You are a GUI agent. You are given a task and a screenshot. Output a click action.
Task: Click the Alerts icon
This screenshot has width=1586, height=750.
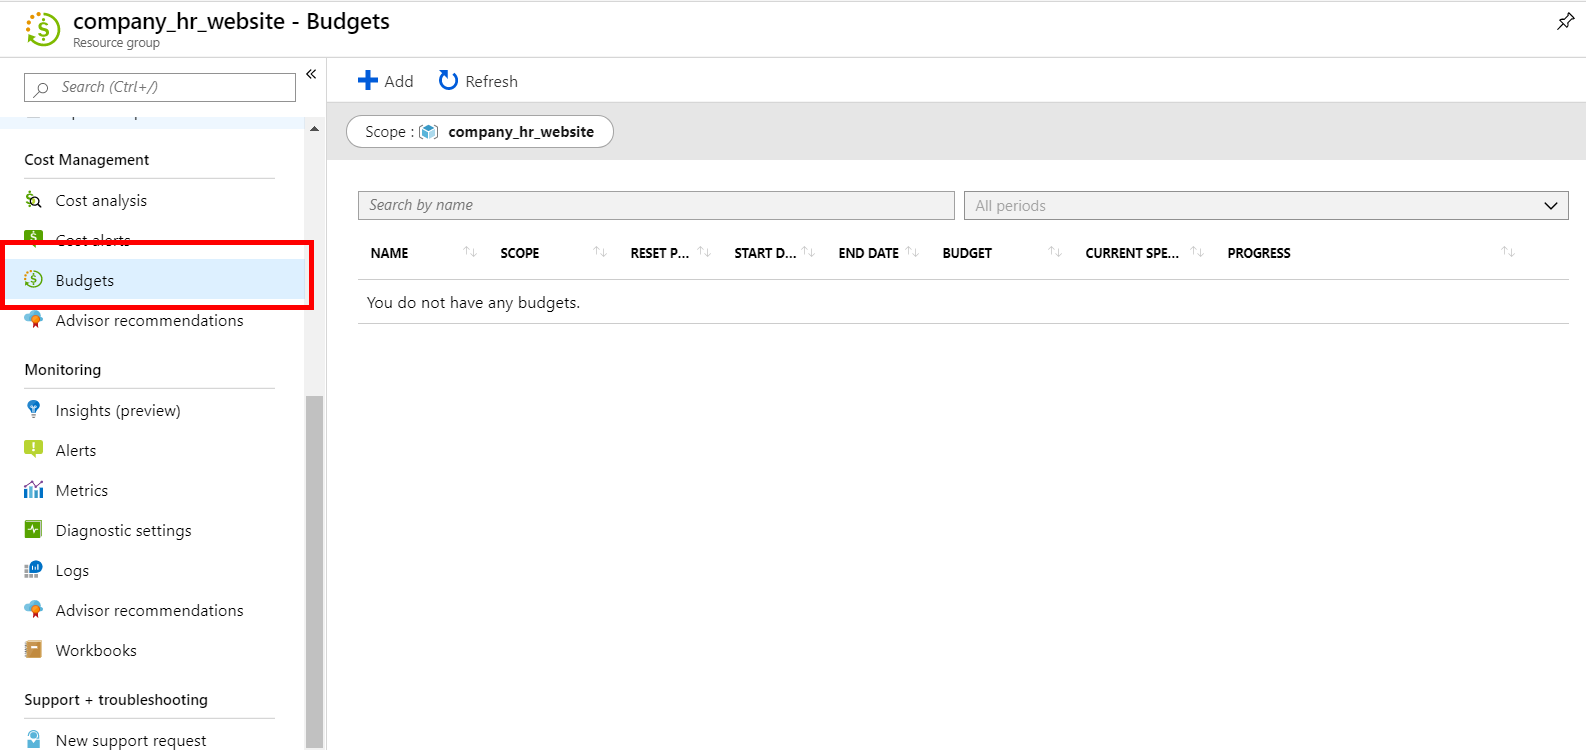34,450
